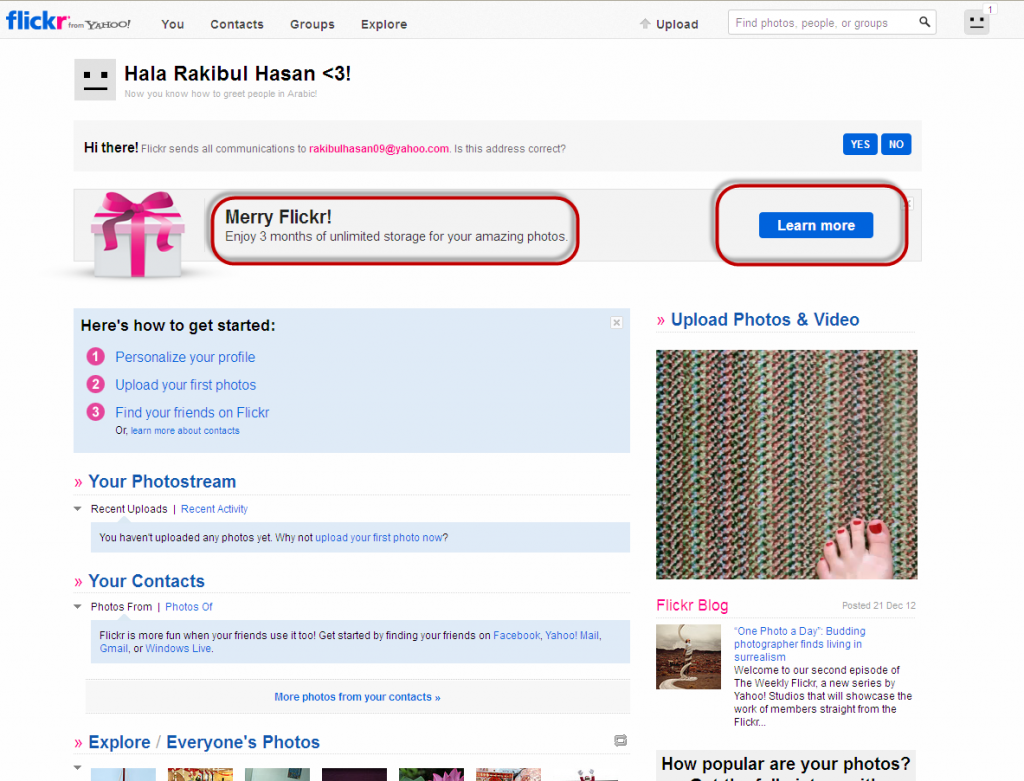The width and height of the screenshot is (1024, 781).
Task: Collapse Your Photostream section triangle
Action: (x=78, y=509)
